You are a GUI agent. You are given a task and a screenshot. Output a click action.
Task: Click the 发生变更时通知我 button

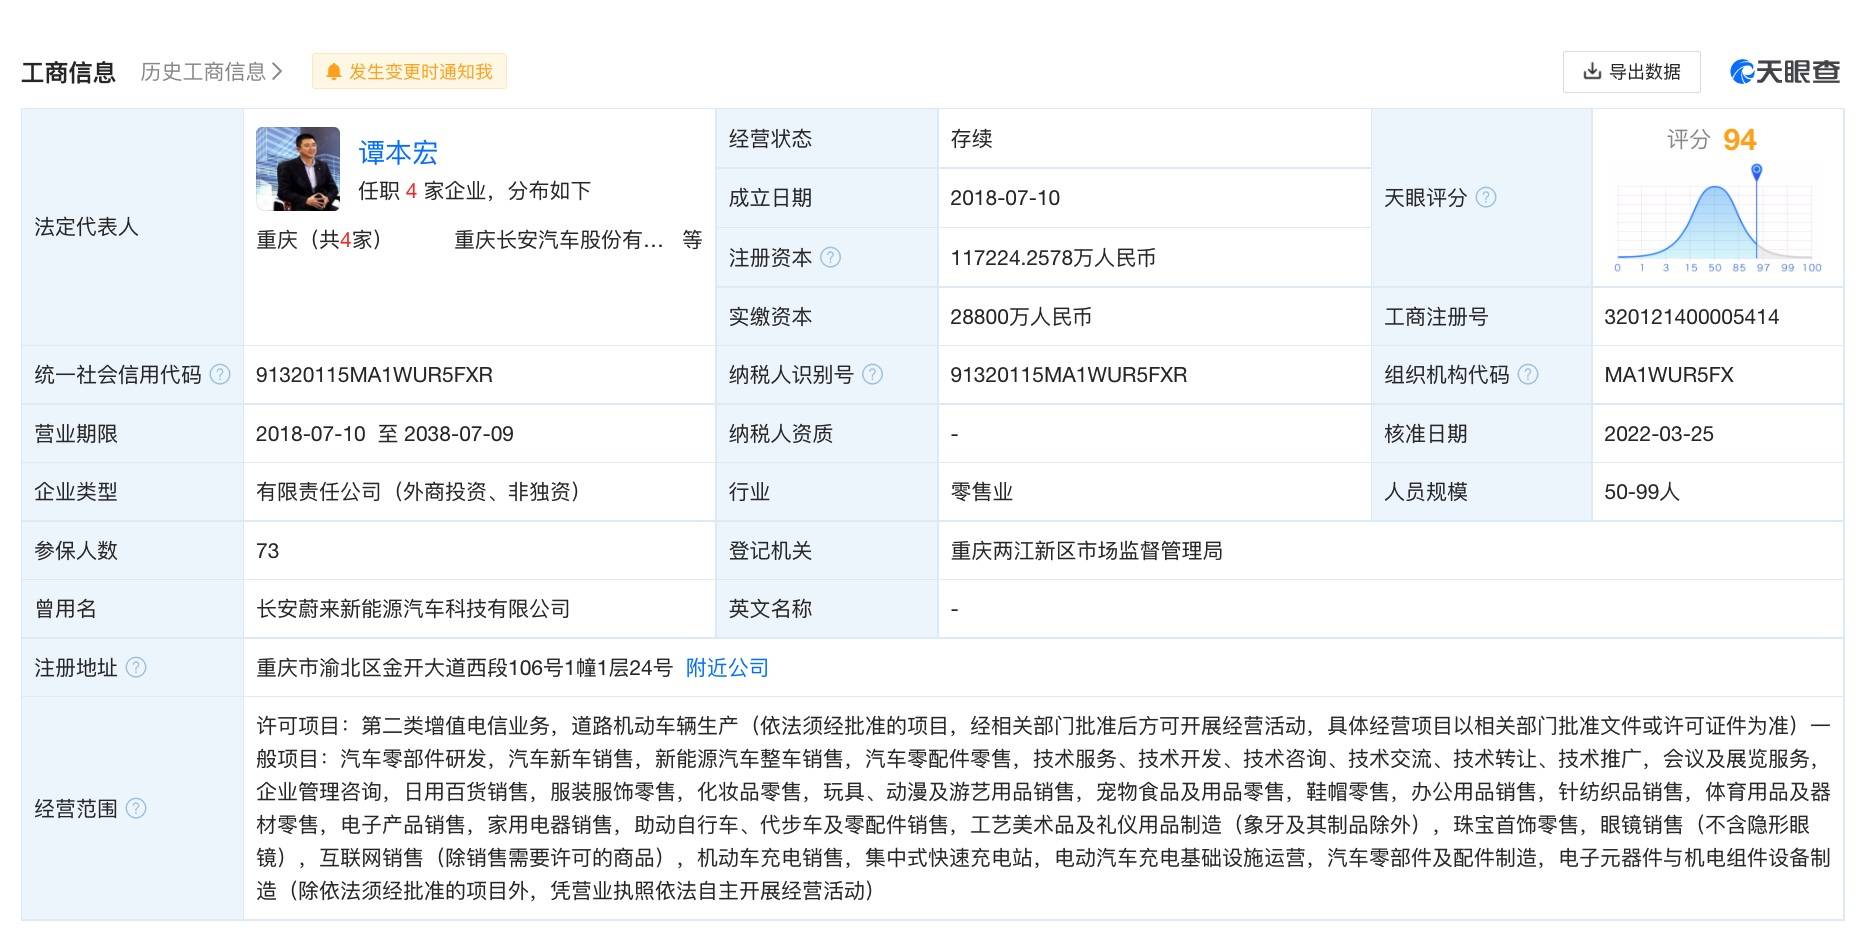click(409, 72)
